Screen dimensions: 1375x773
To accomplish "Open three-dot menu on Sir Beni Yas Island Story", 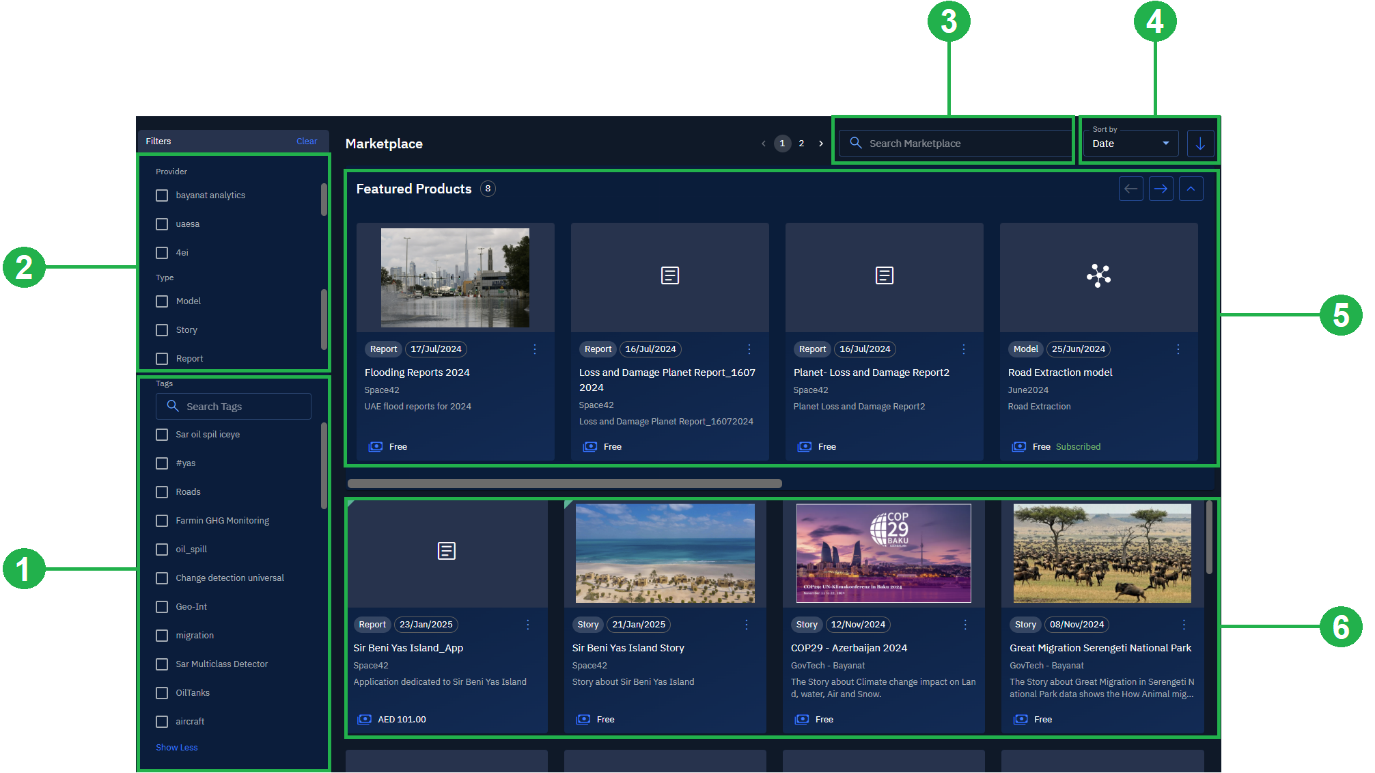I will [746, 624].
